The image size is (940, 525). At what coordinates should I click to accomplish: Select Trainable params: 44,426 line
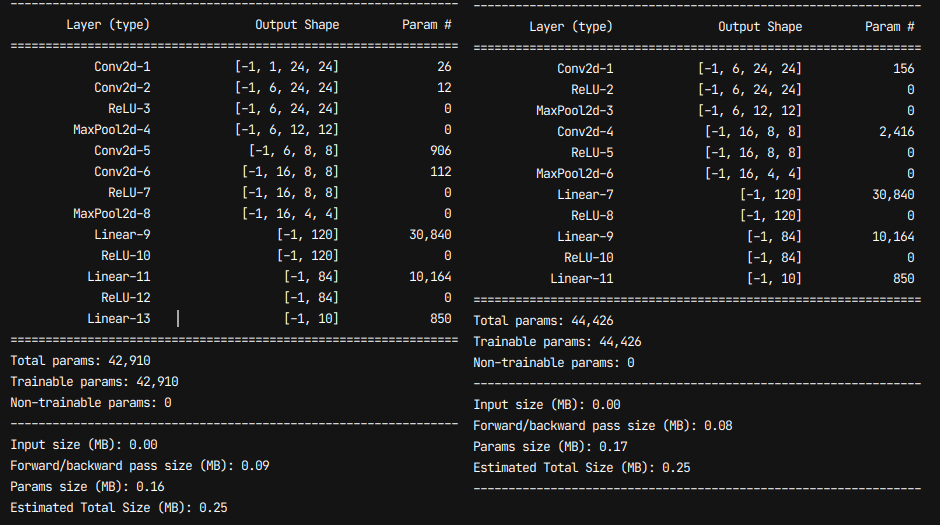pos(557,342)
